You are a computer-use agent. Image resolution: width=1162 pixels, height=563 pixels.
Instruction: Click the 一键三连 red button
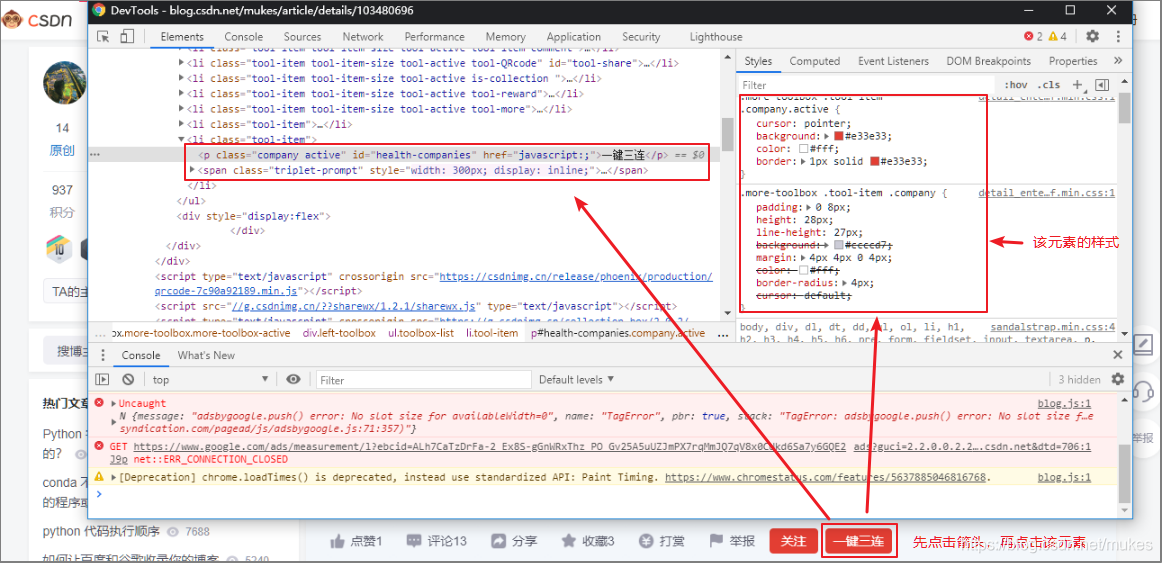tap(858, 541)
